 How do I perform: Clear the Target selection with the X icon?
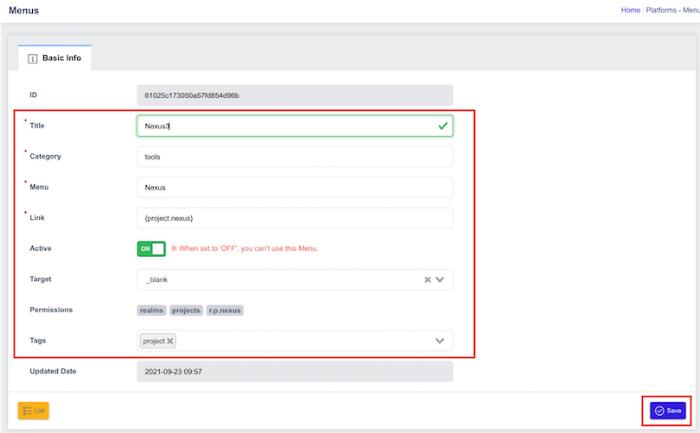[427, 279]
